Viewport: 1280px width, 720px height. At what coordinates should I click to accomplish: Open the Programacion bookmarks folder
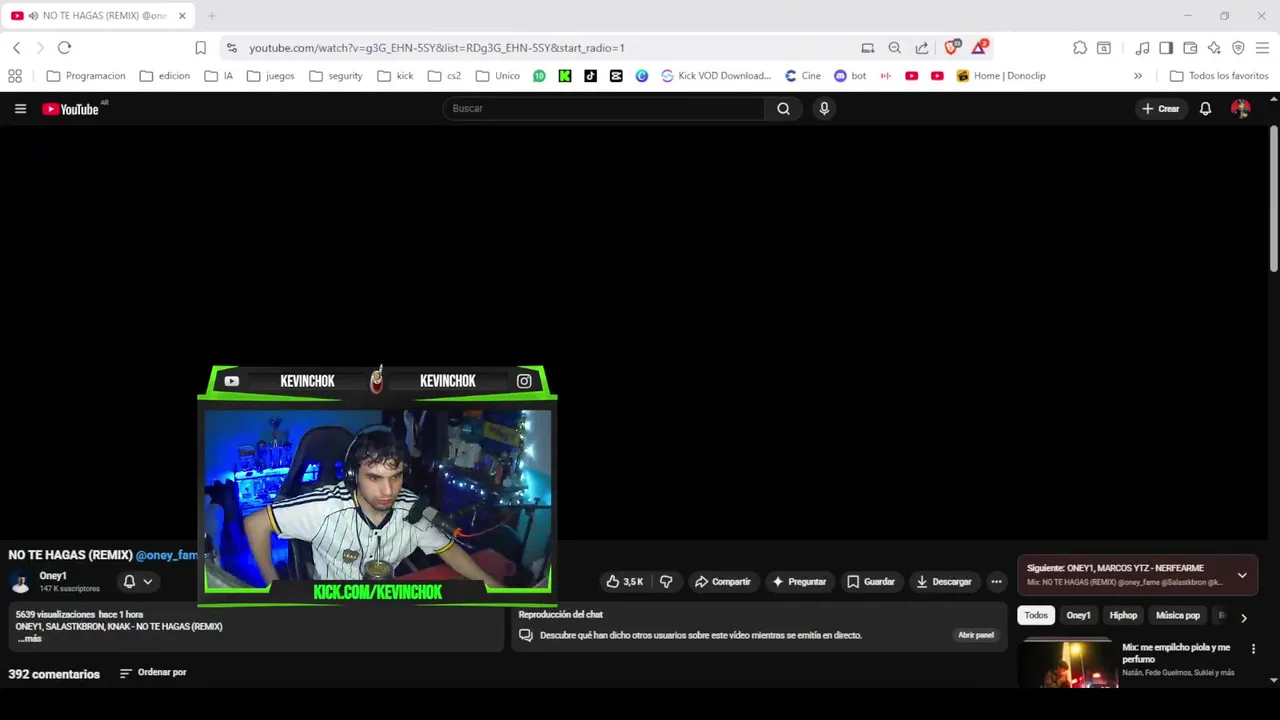click(86, 76)
